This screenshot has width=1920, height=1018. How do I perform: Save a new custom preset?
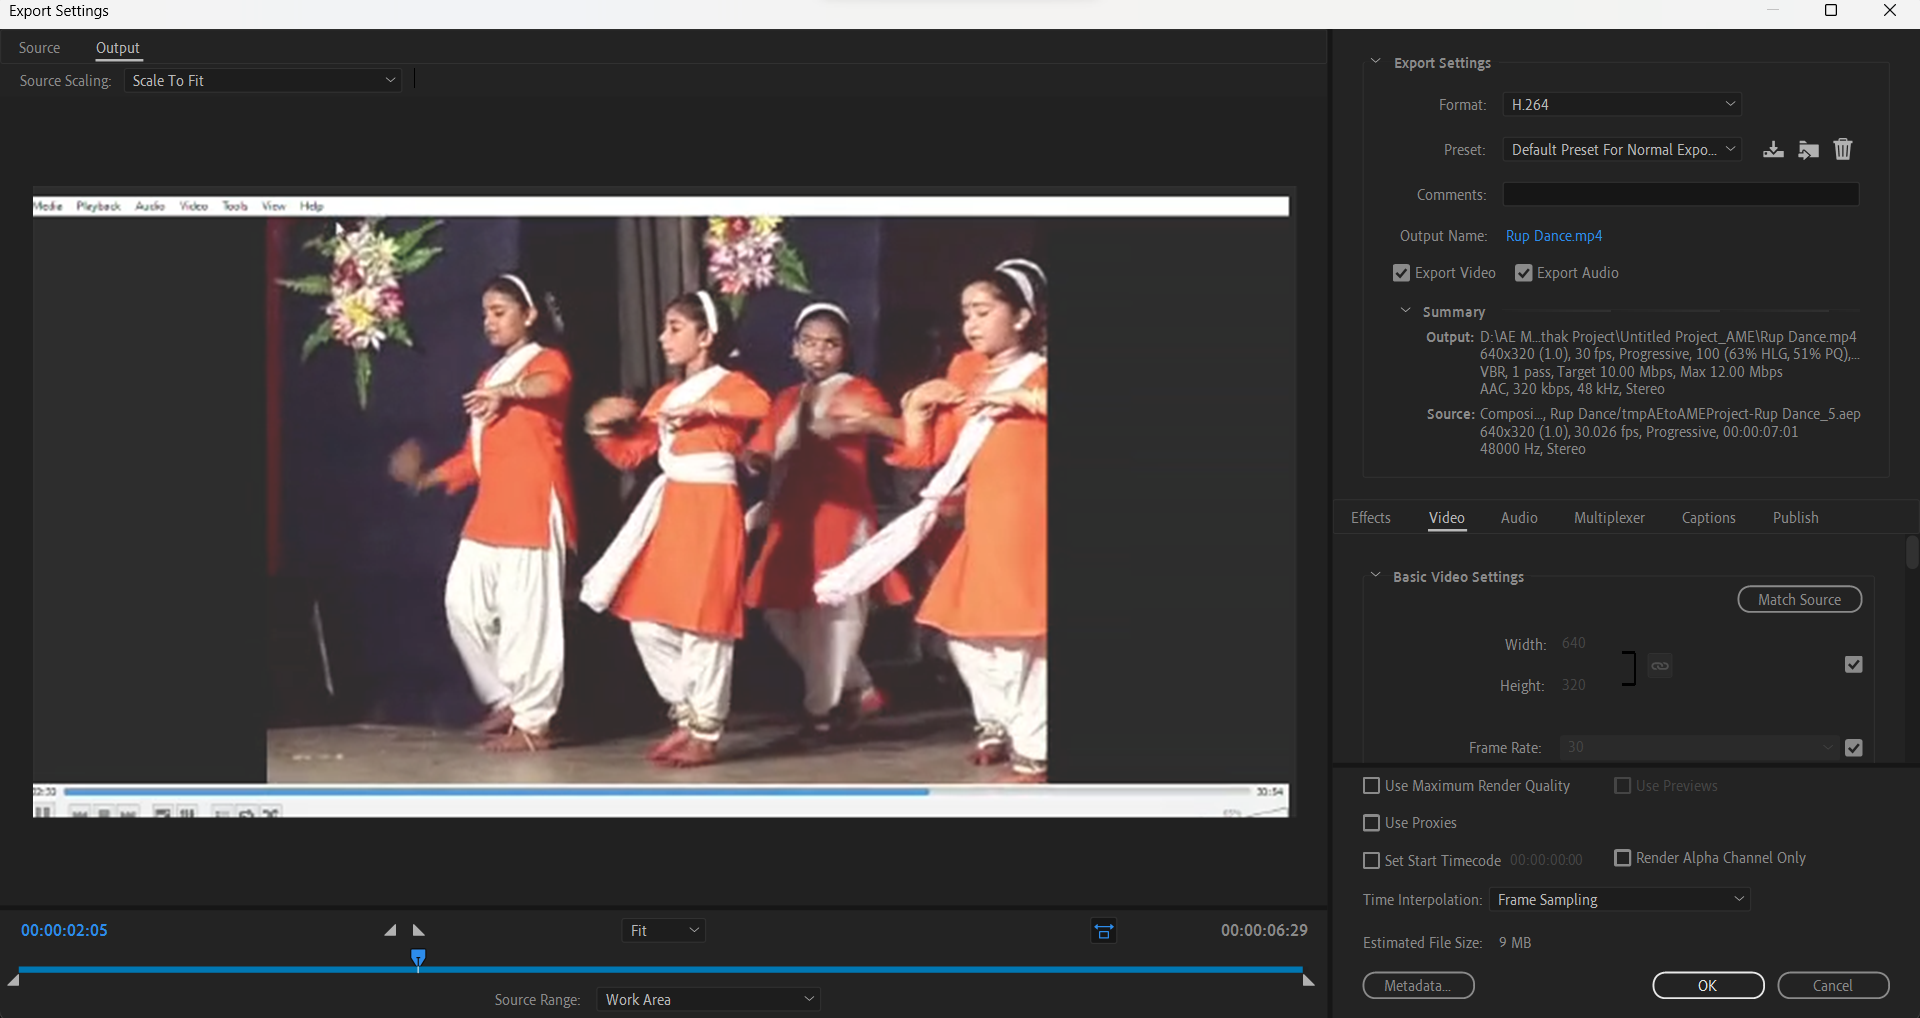pyautogui.click(x=1773, y=149)
